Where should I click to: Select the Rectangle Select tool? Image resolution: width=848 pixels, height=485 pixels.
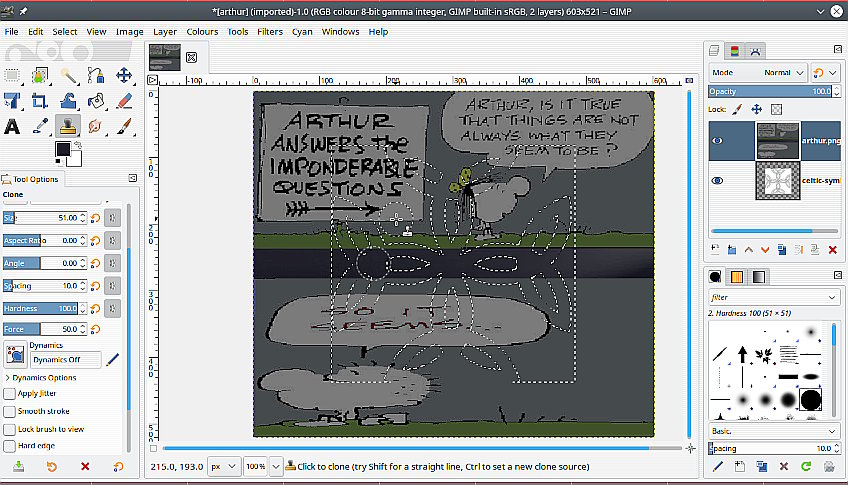(x=12, y=75)
